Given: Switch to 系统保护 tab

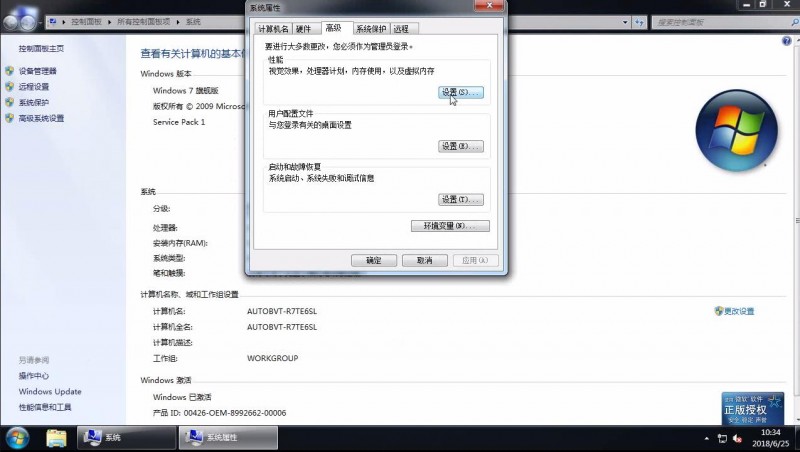Looking at the screenshot, I should coord(371,29).
